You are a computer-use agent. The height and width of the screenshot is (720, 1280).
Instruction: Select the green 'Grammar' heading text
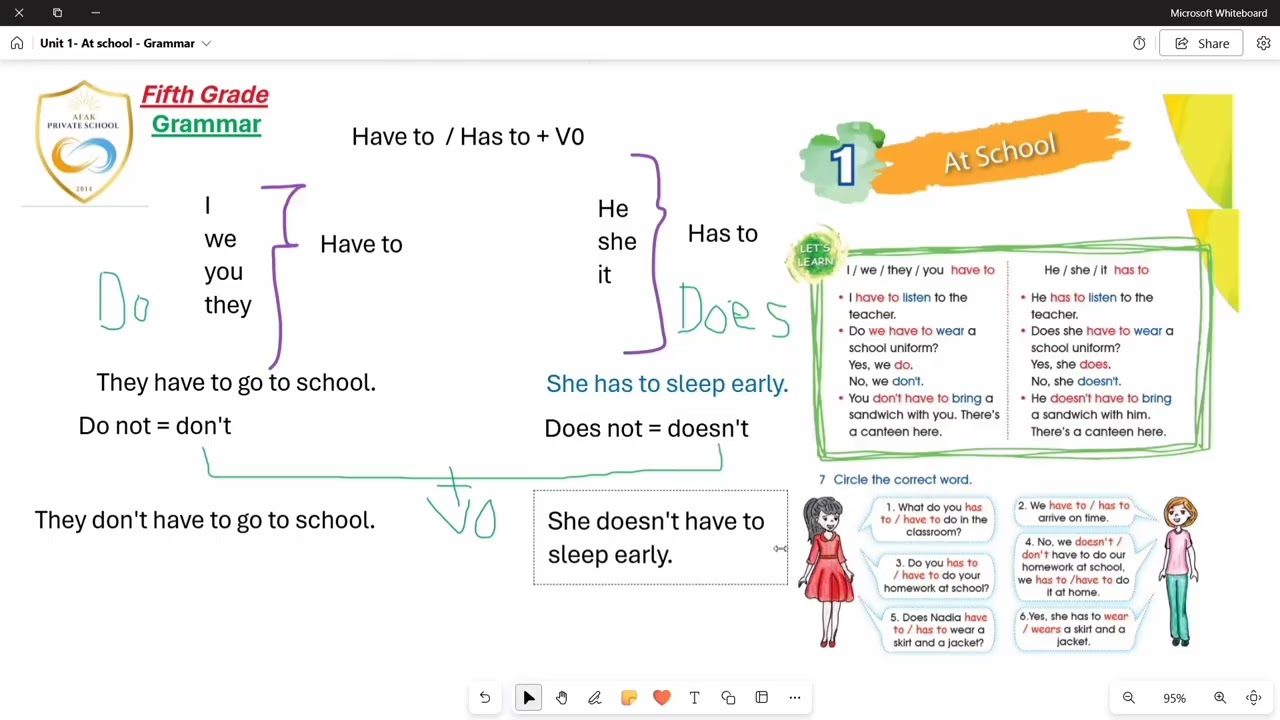(206, 124)
